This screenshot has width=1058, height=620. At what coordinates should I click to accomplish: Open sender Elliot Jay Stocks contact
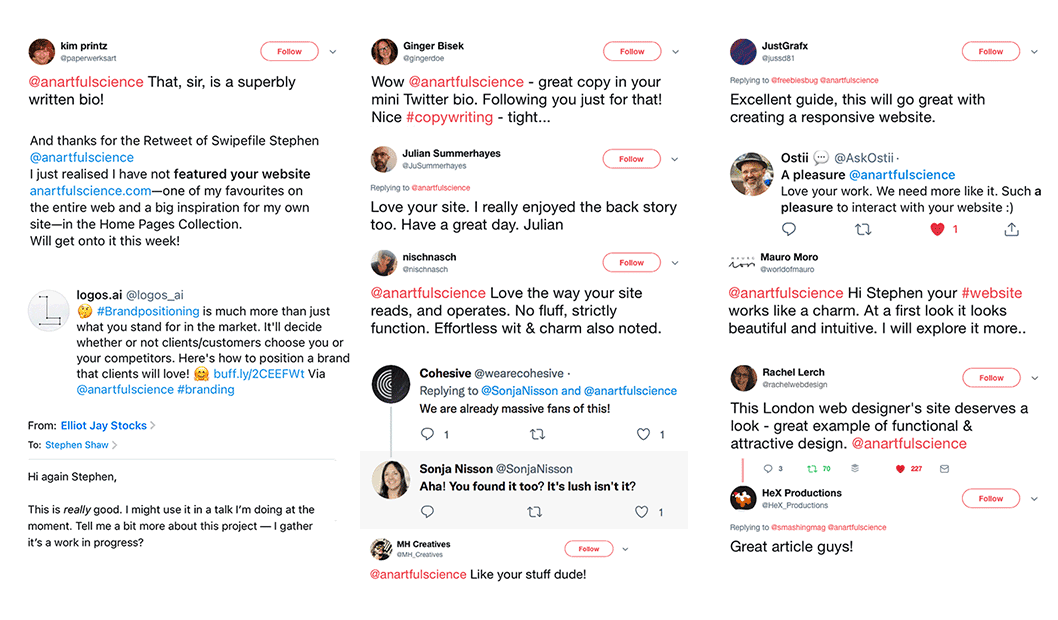[104, 426]
